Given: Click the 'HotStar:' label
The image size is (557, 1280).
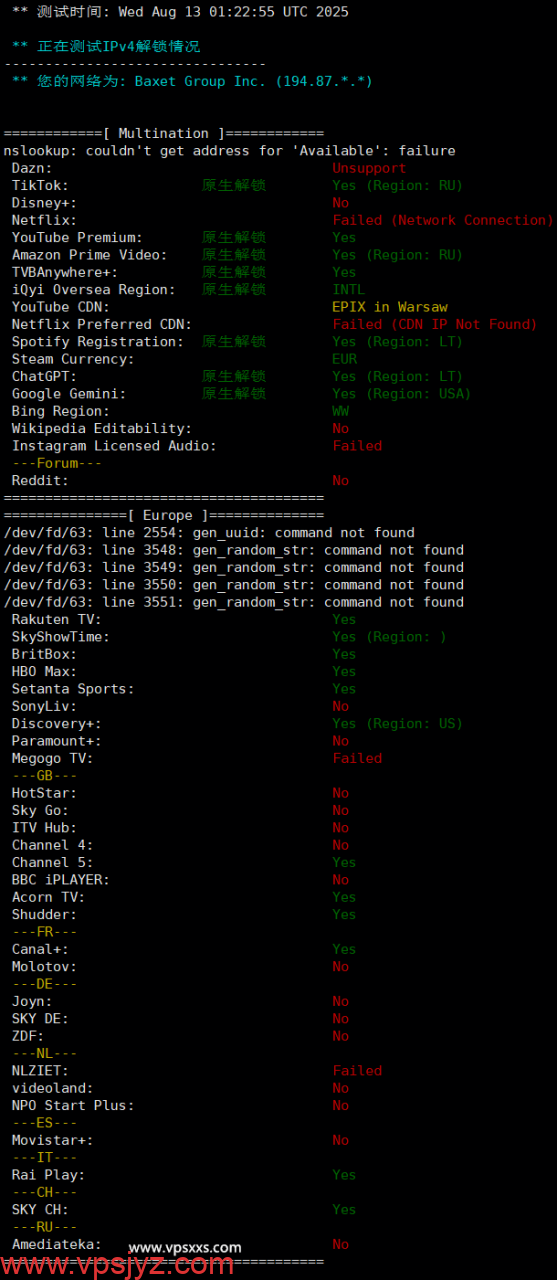Looking at the screenshot, I should pyautogui.click(x=44, y=793).
